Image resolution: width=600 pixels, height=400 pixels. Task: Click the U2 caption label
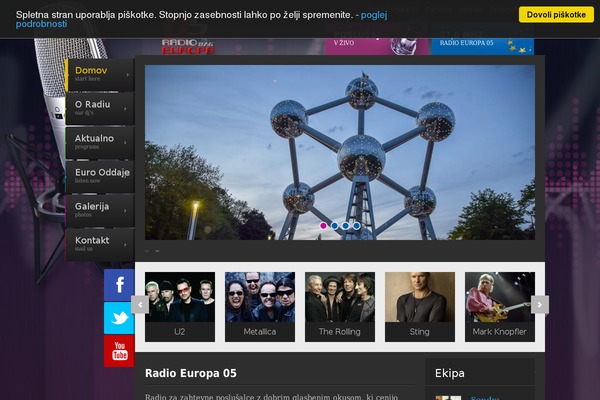(180, 332)
